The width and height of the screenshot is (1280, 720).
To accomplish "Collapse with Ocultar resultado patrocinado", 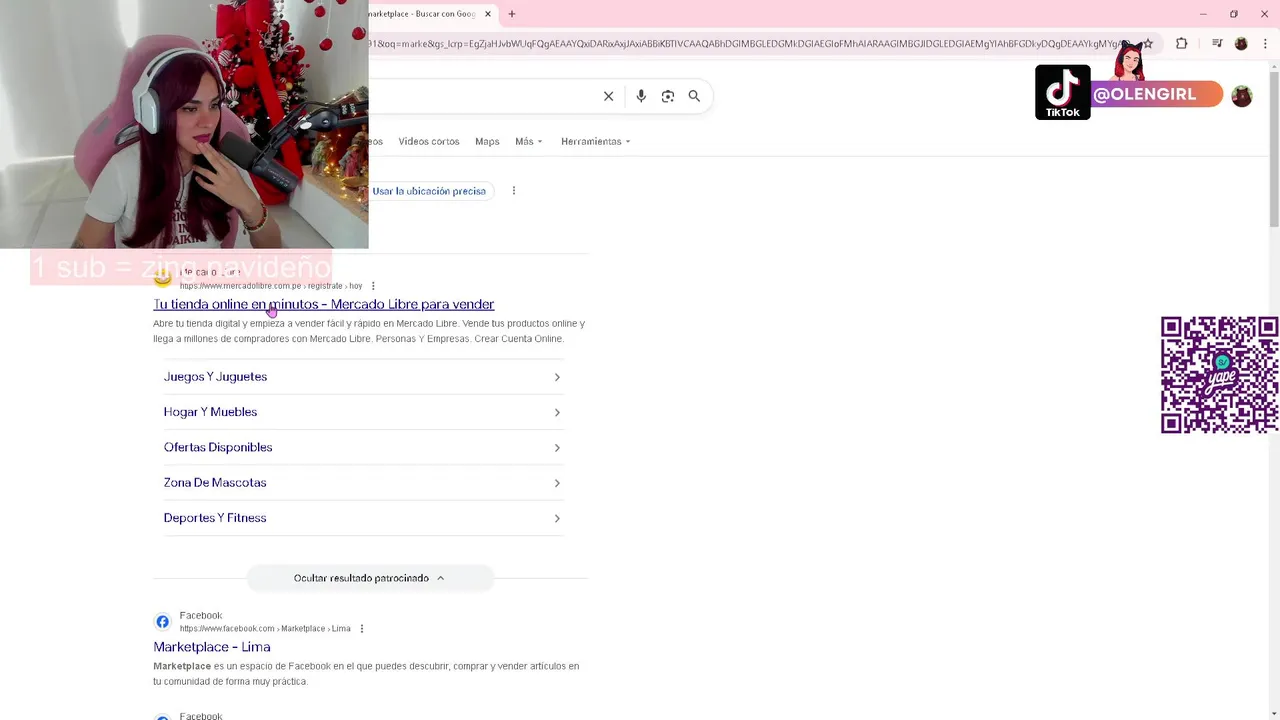I will pos(369,578).
